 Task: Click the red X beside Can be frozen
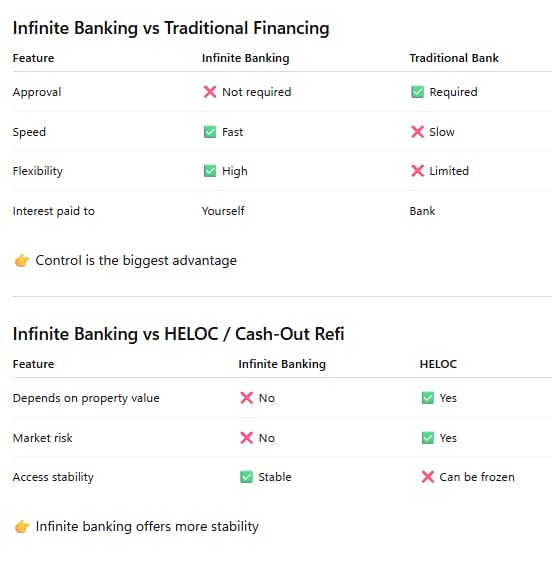[428, 477]
